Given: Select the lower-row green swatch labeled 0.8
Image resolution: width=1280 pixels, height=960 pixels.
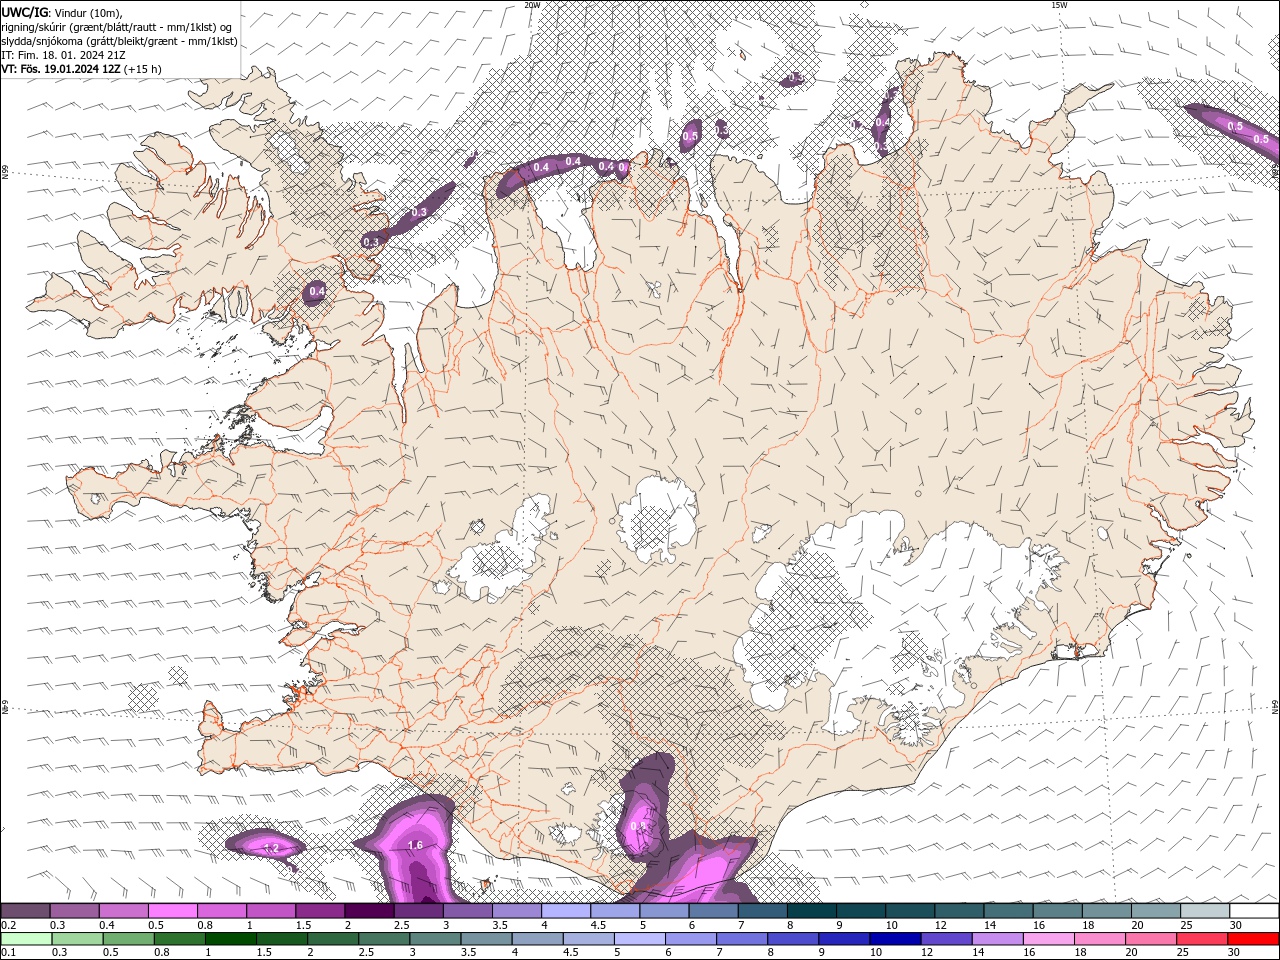Looking at the screenshot, I should point(180,939).
